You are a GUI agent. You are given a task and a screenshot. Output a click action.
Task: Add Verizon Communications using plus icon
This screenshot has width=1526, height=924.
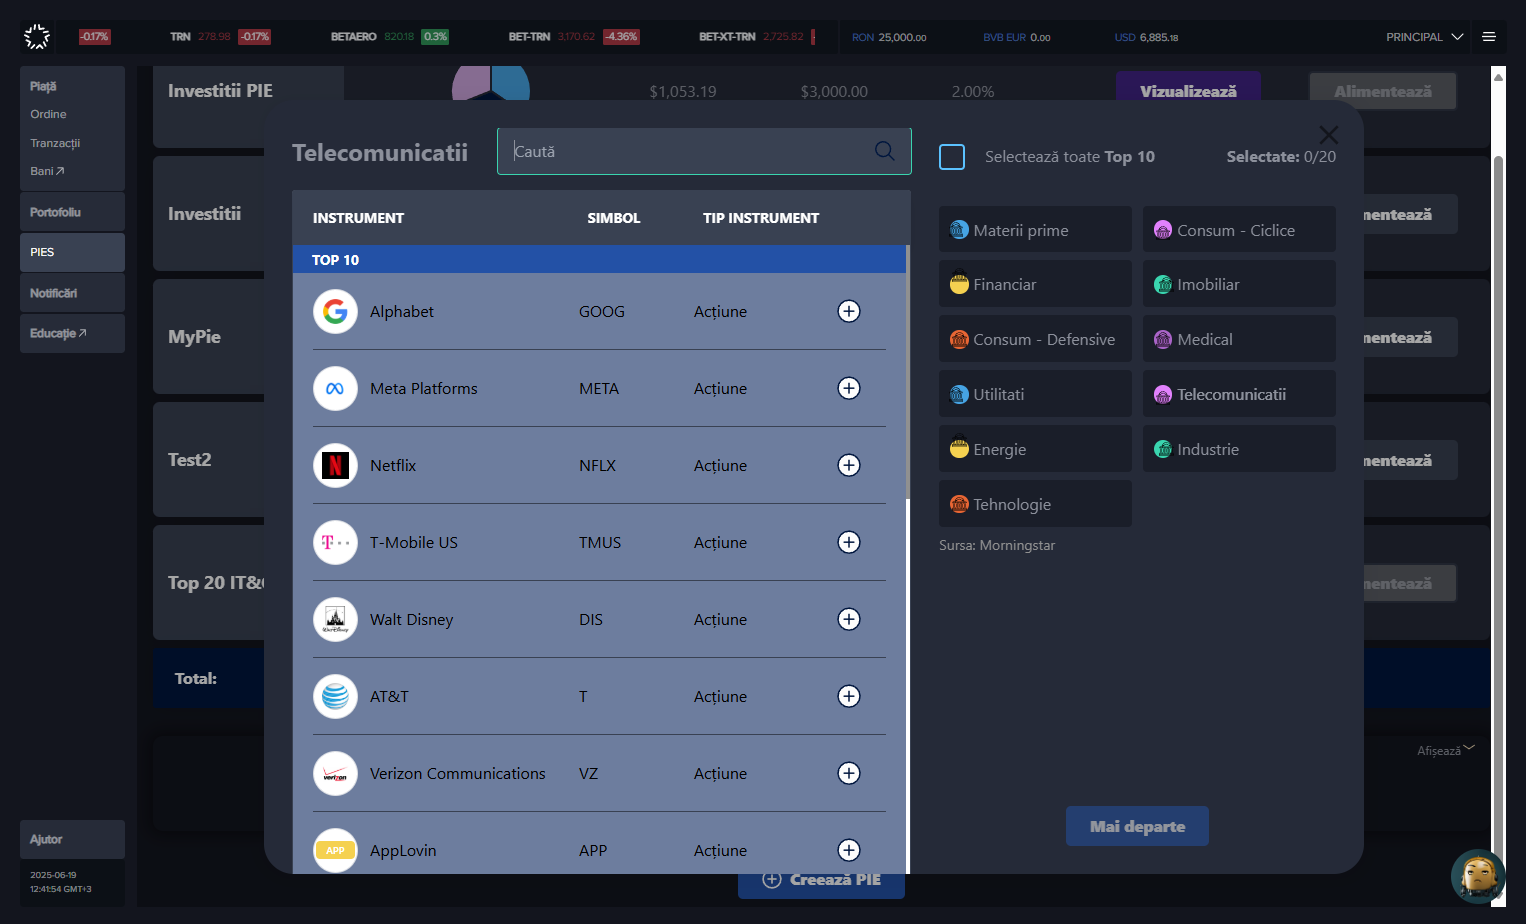pos(849,773)
